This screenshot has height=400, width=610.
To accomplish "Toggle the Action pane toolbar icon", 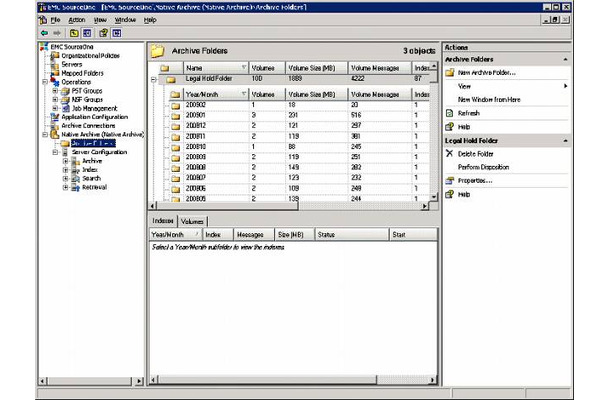I will point(117,33).
